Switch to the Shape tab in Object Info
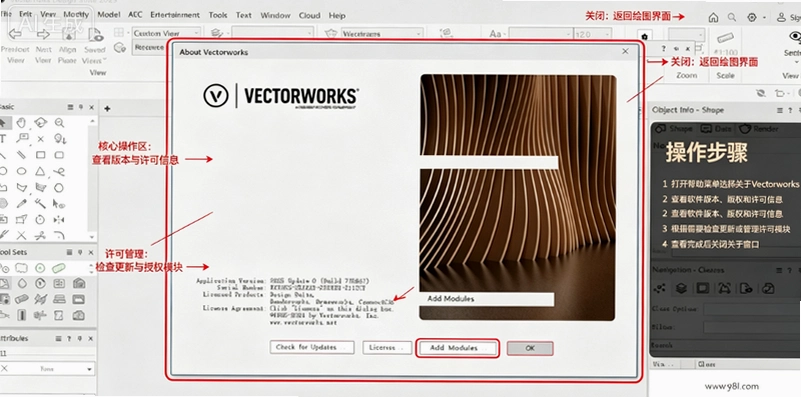801x397 pixels. pyautogui.click(x=674, y=129)
